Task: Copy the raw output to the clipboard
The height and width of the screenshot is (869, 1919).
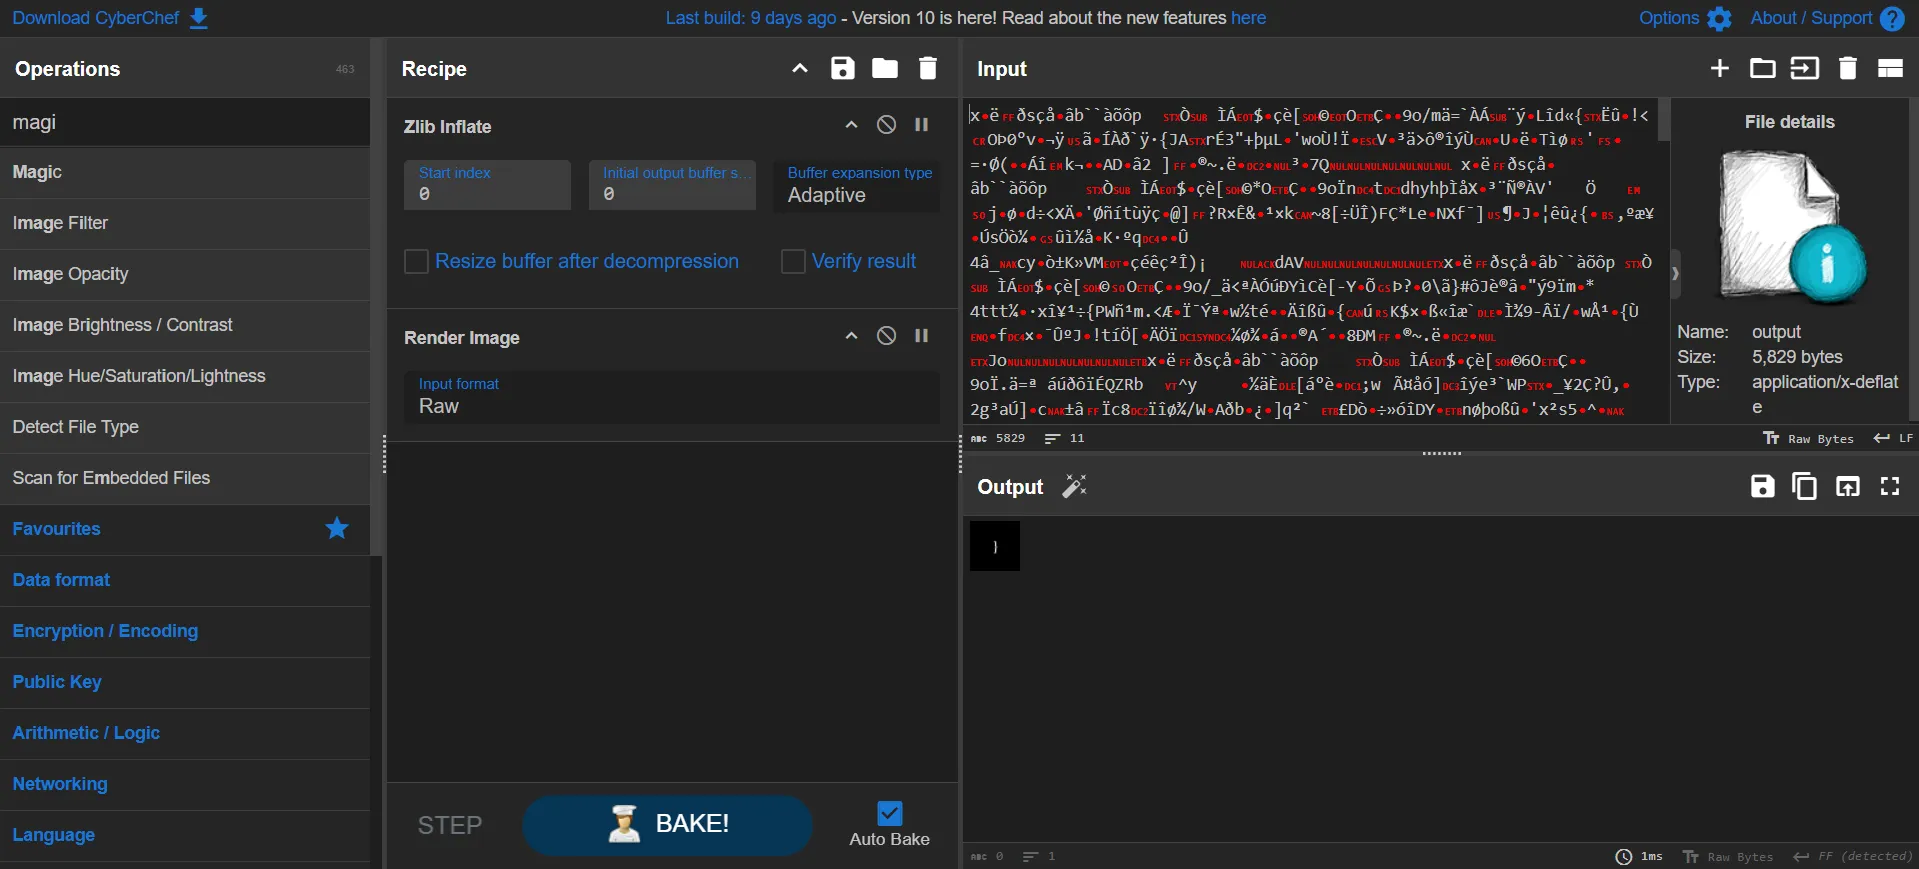Action: [x=1805, y=486]
